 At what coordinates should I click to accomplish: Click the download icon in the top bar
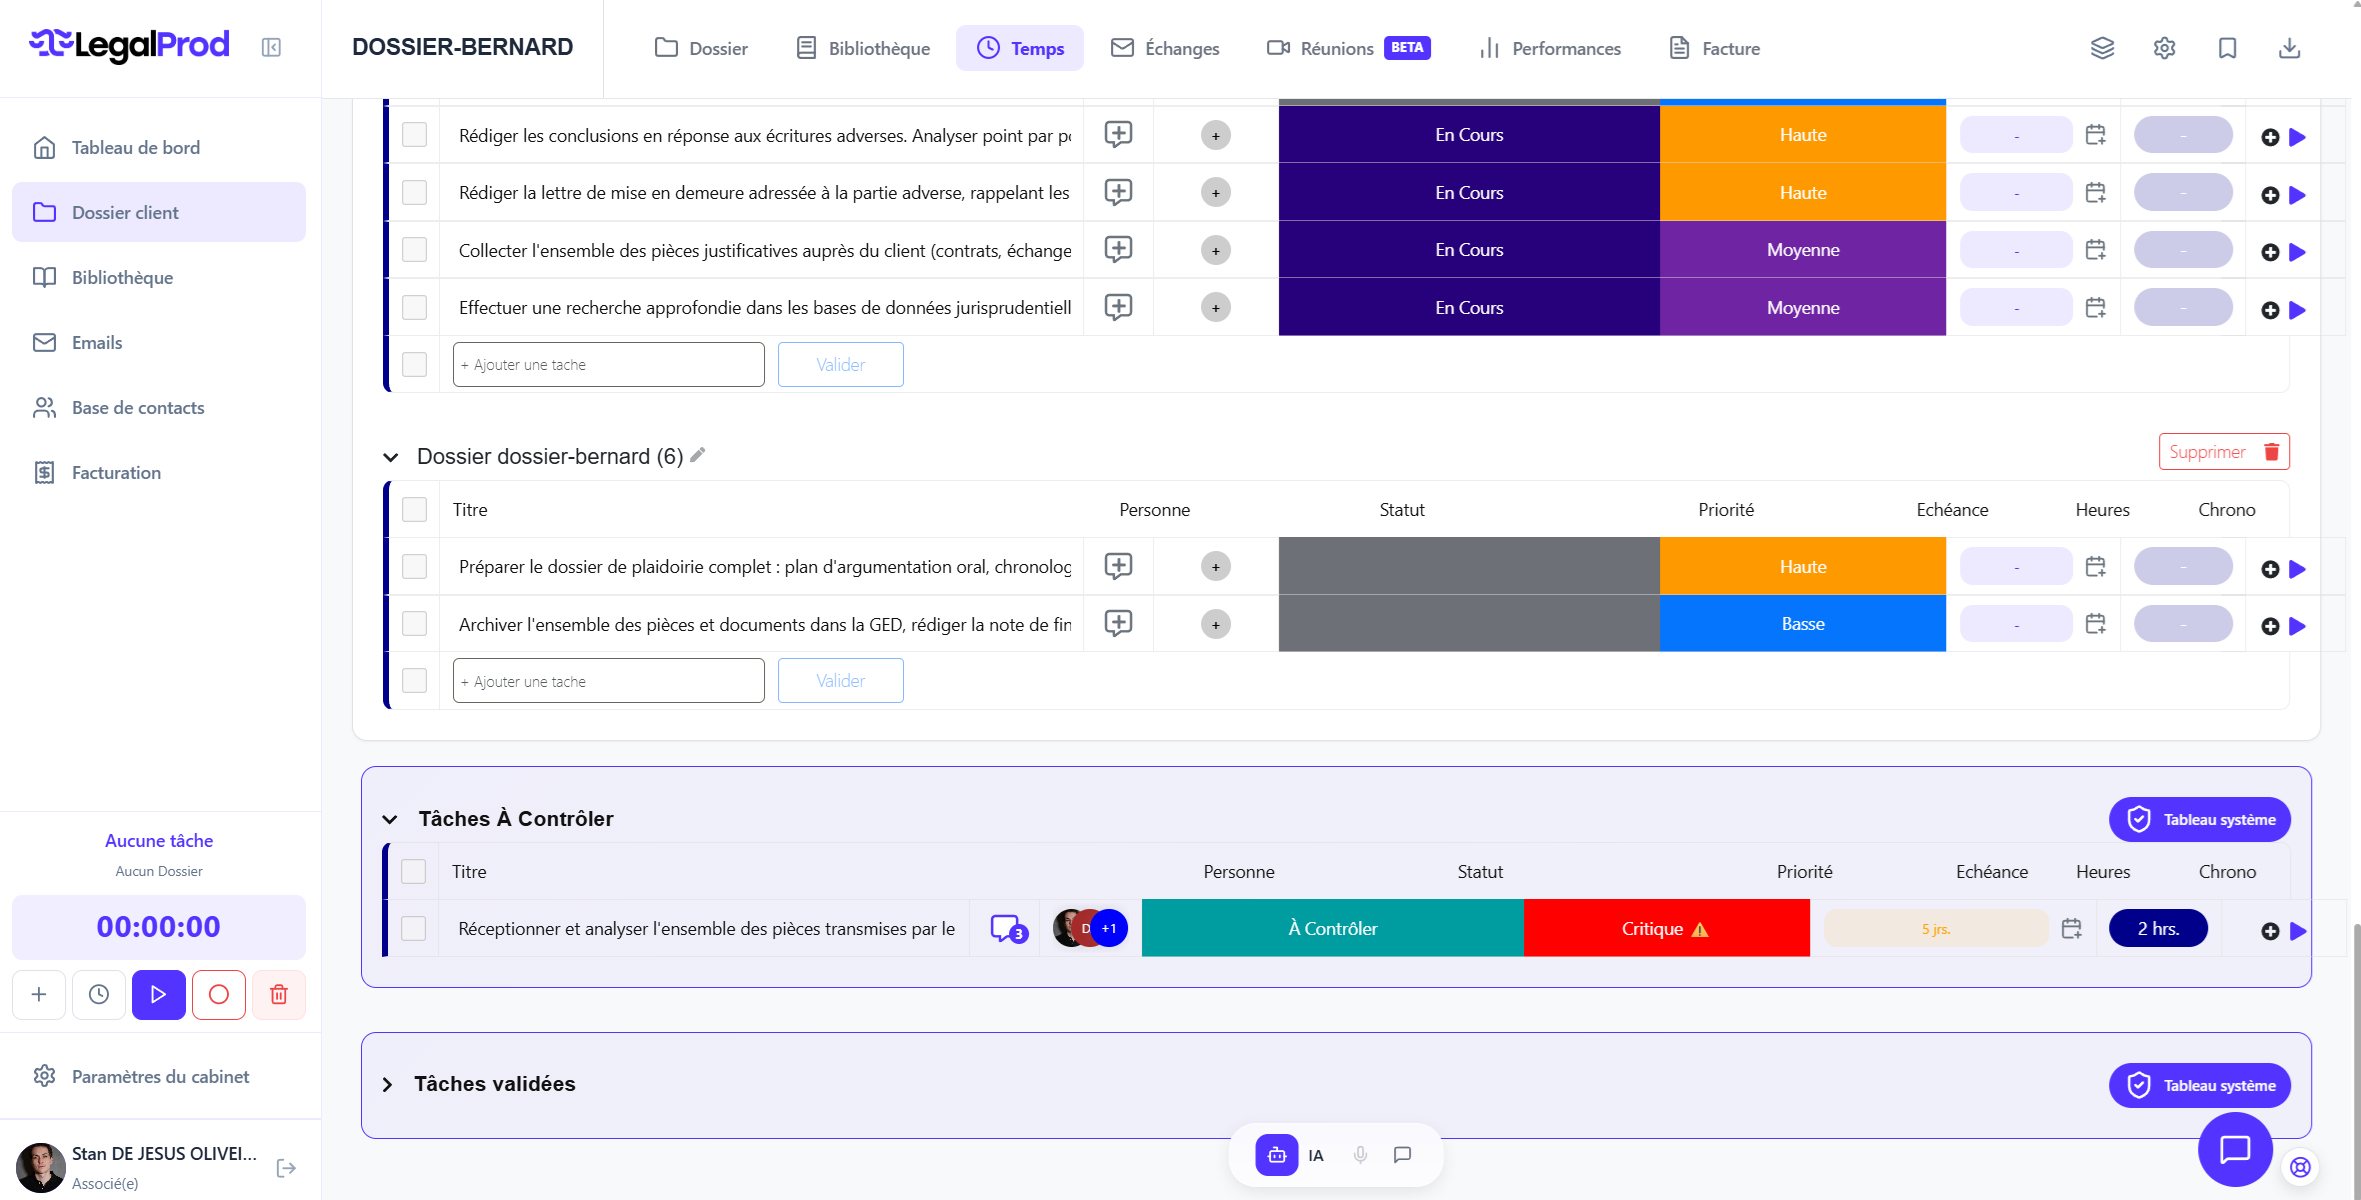[x=2290, y=47]
